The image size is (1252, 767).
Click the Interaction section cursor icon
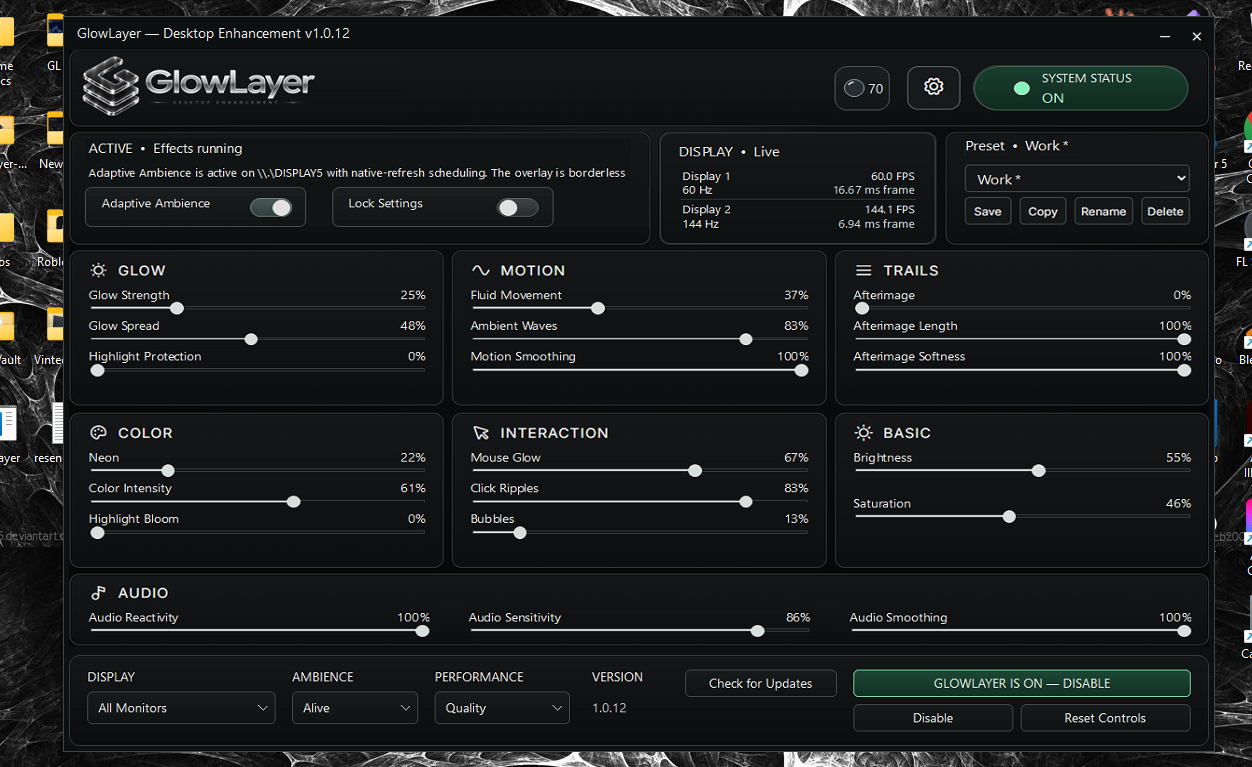(481, 433)
